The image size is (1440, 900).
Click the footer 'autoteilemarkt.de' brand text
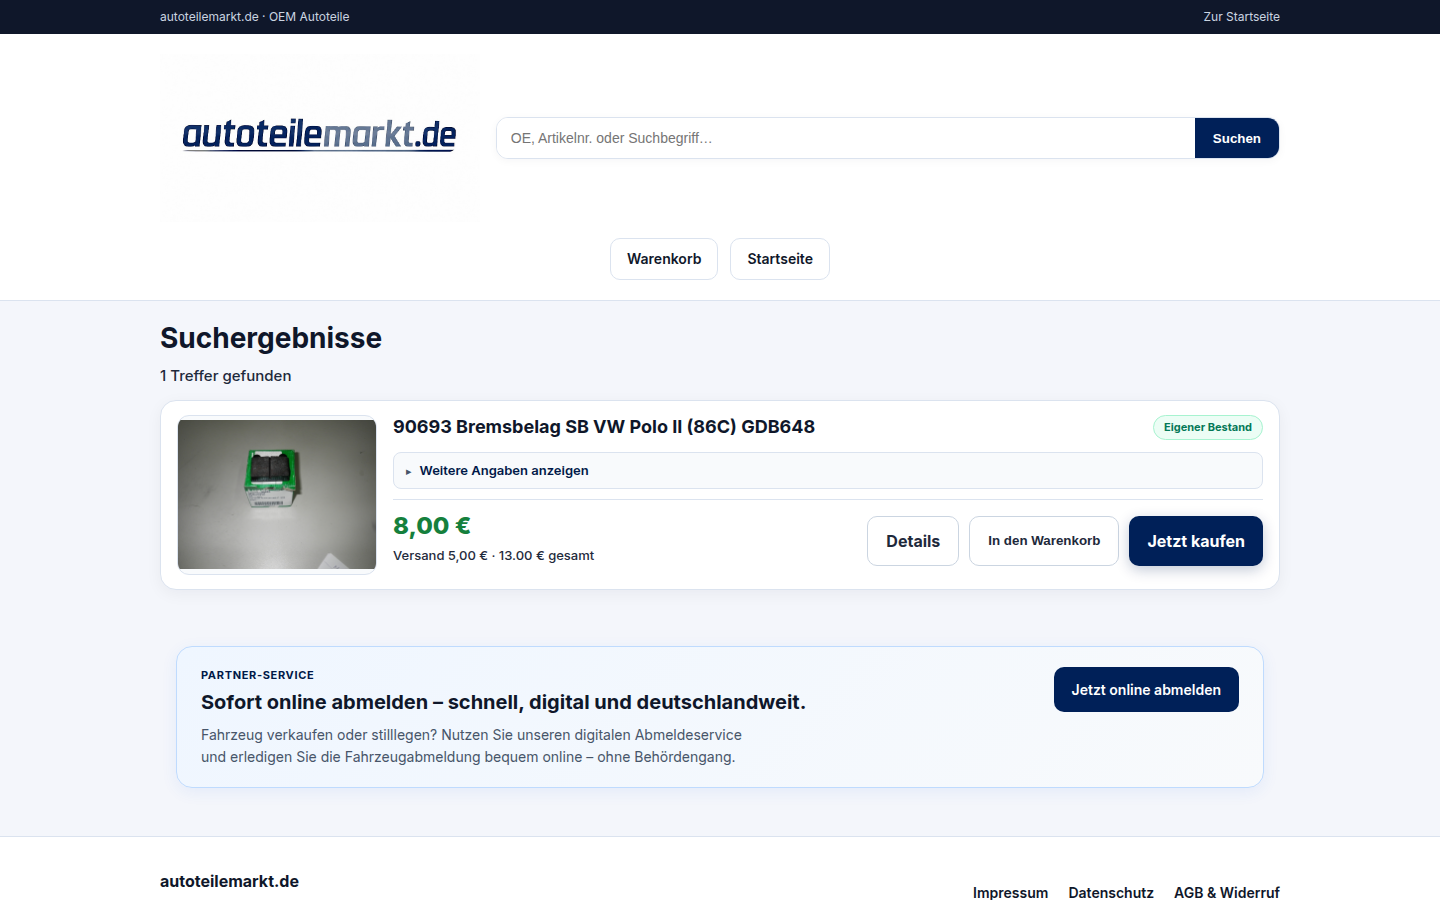(229, 881)
